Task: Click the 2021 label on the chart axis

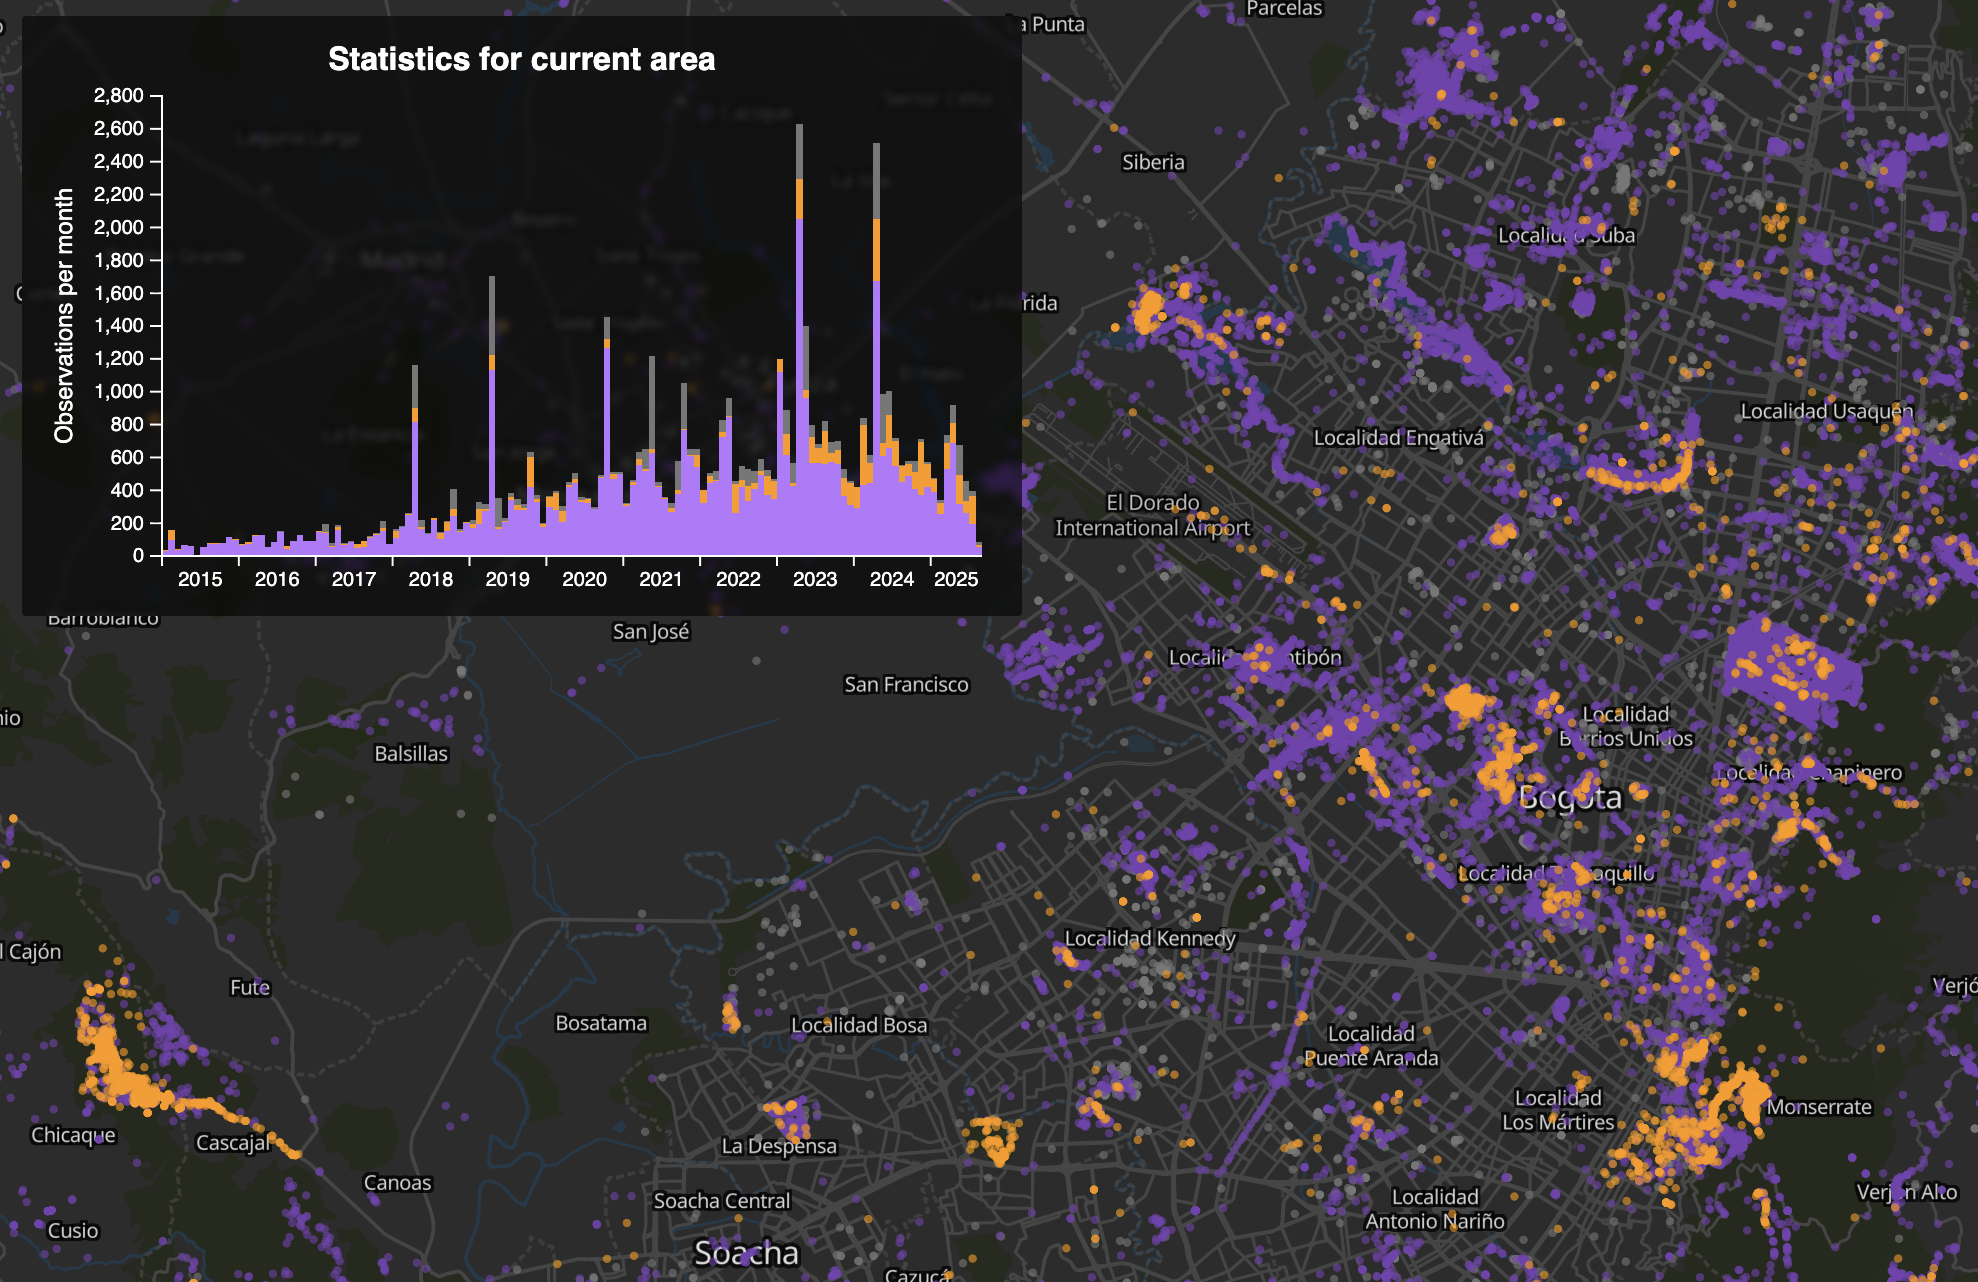Action: coord(661,579)
